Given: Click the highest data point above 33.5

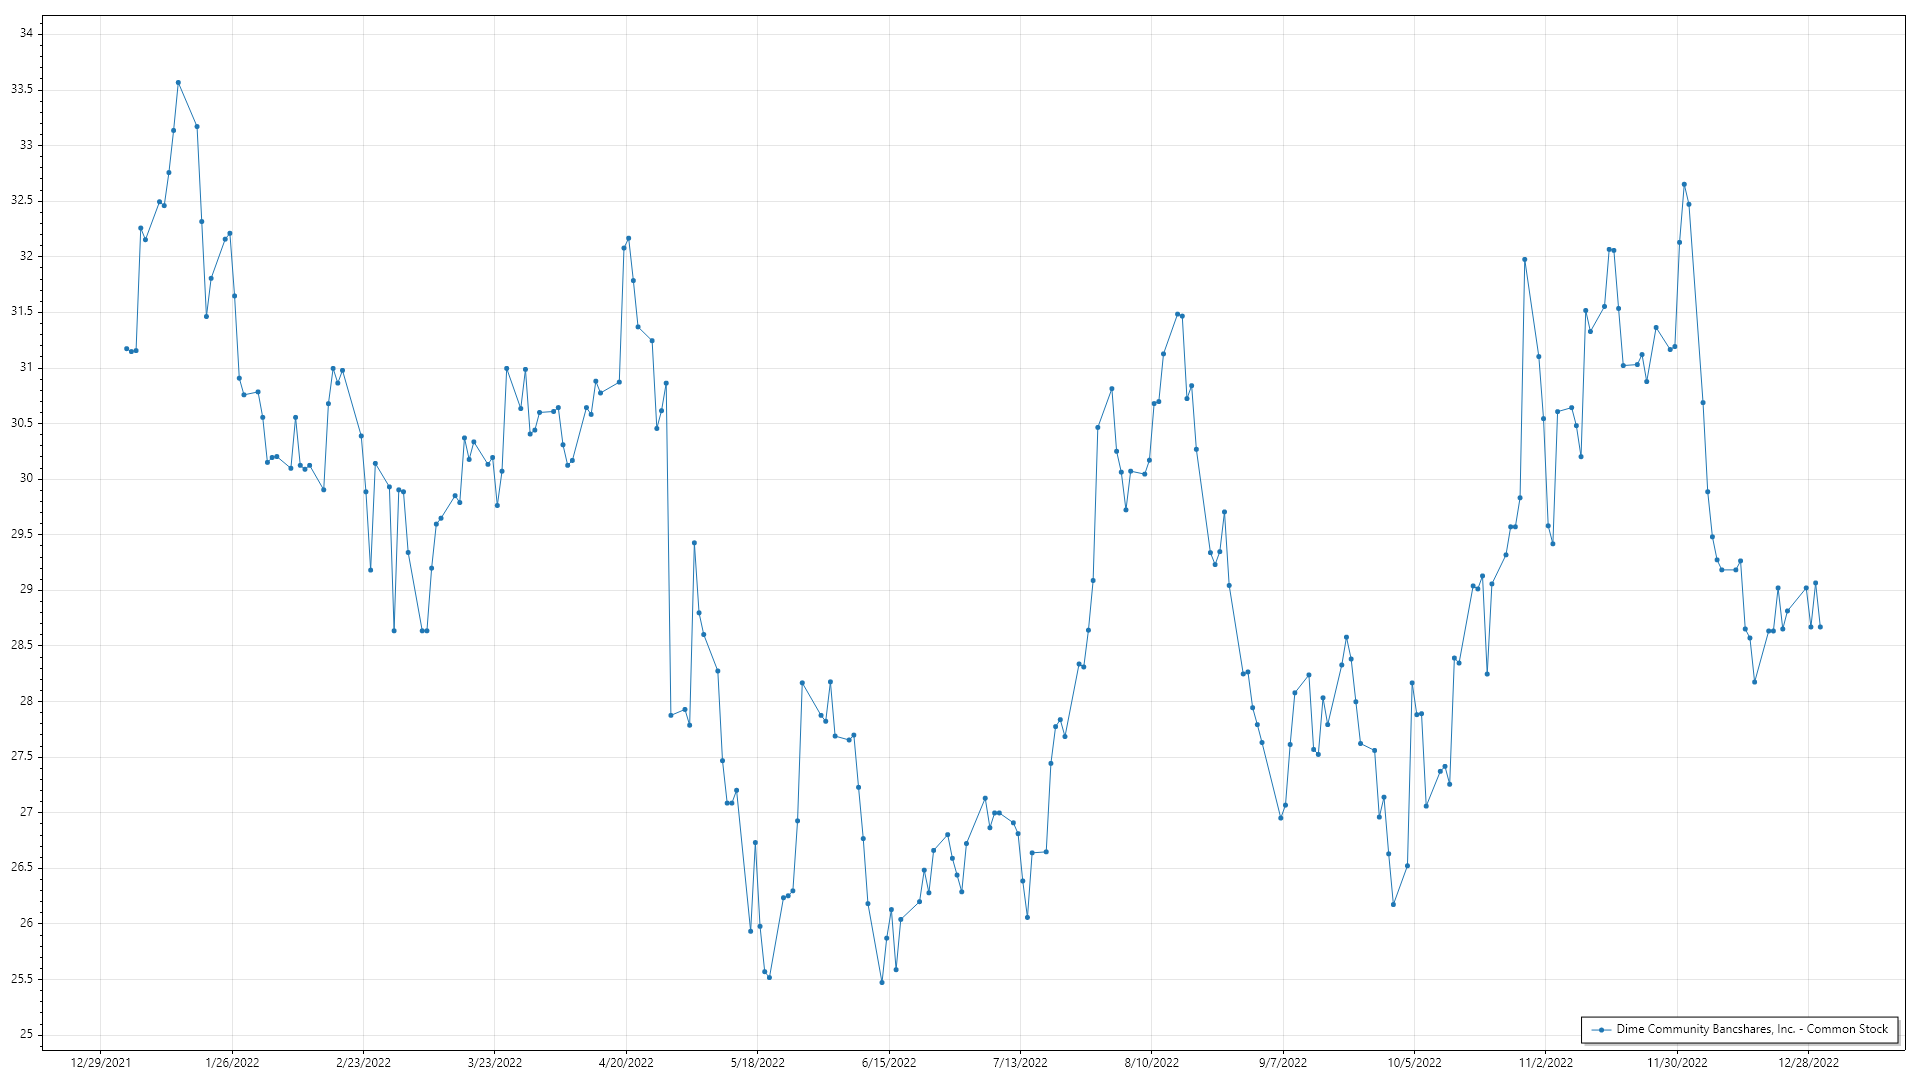Looking at the screenshot, I should [x=178, y=83].
